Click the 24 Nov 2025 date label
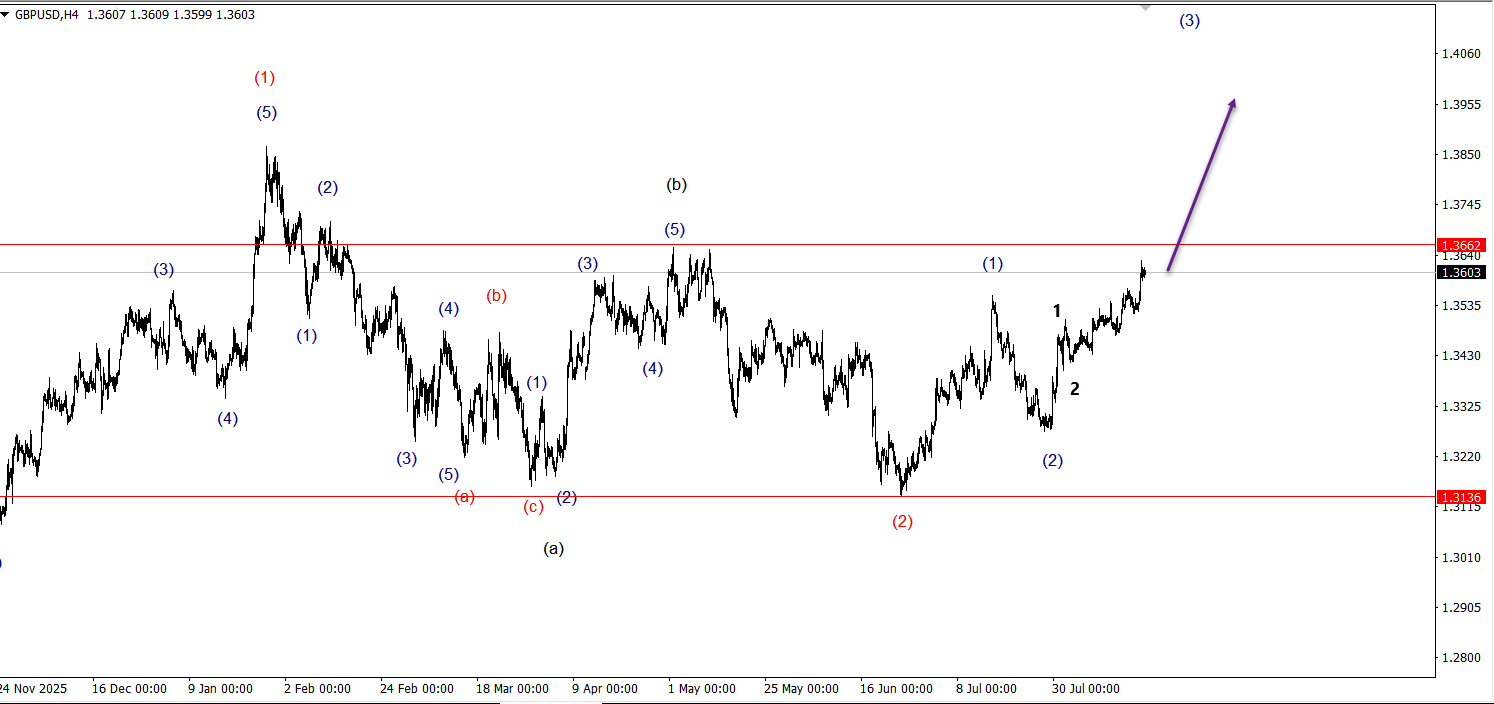The image size is (1494, 704). 34,689
